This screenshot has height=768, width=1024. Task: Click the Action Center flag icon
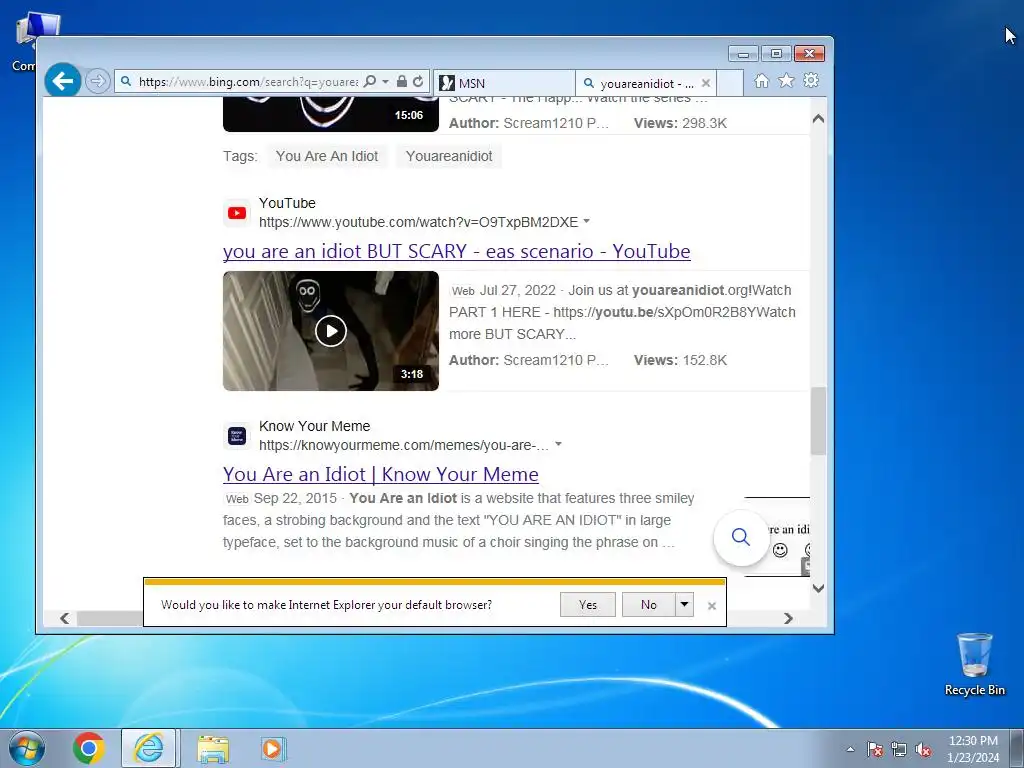pos(875,749)
